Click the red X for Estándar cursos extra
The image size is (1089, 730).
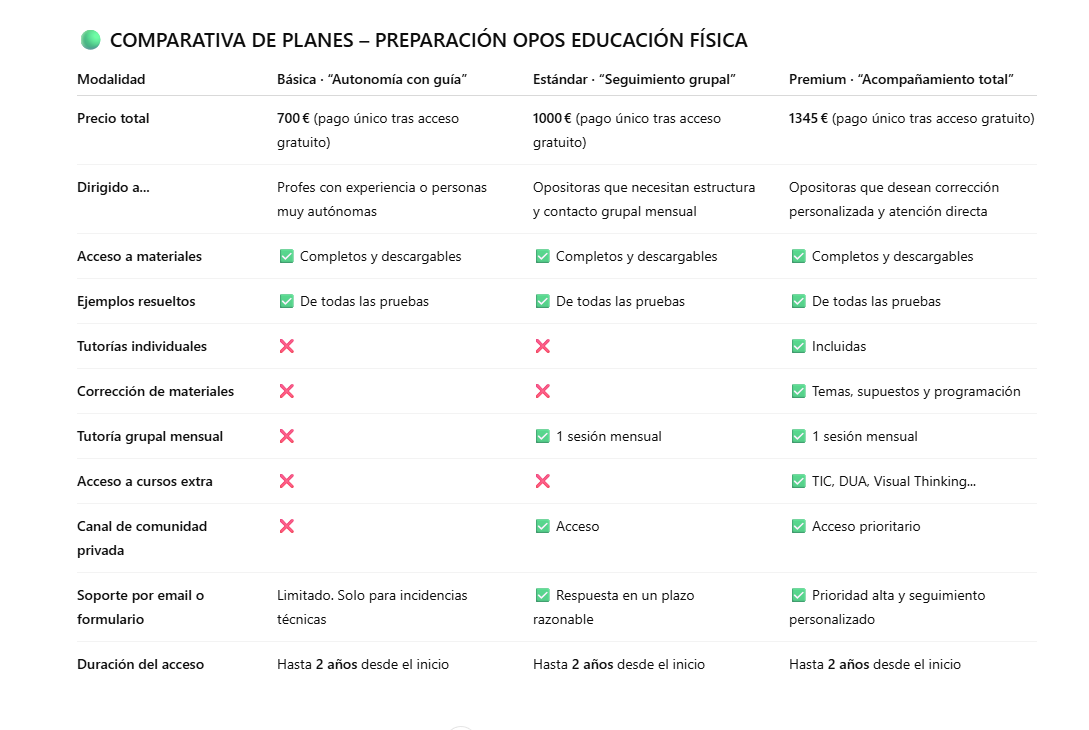tap(542, 481)
